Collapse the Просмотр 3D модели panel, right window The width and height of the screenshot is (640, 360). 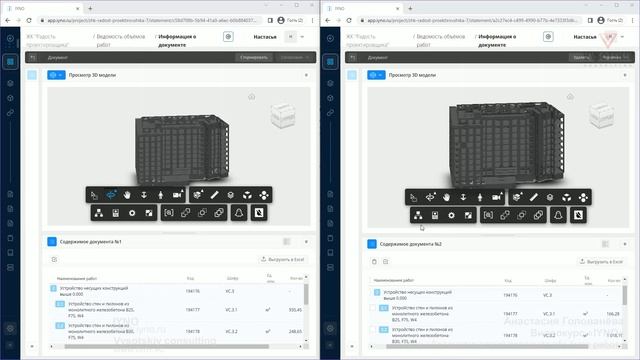[625, 75]
